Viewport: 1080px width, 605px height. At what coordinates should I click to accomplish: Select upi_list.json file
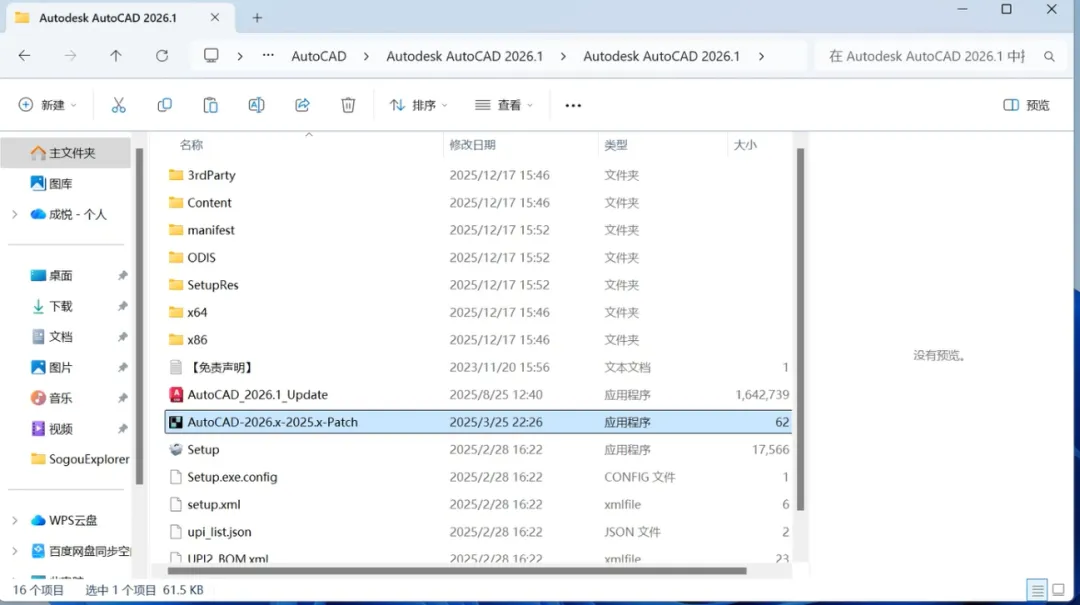(478, 532)
